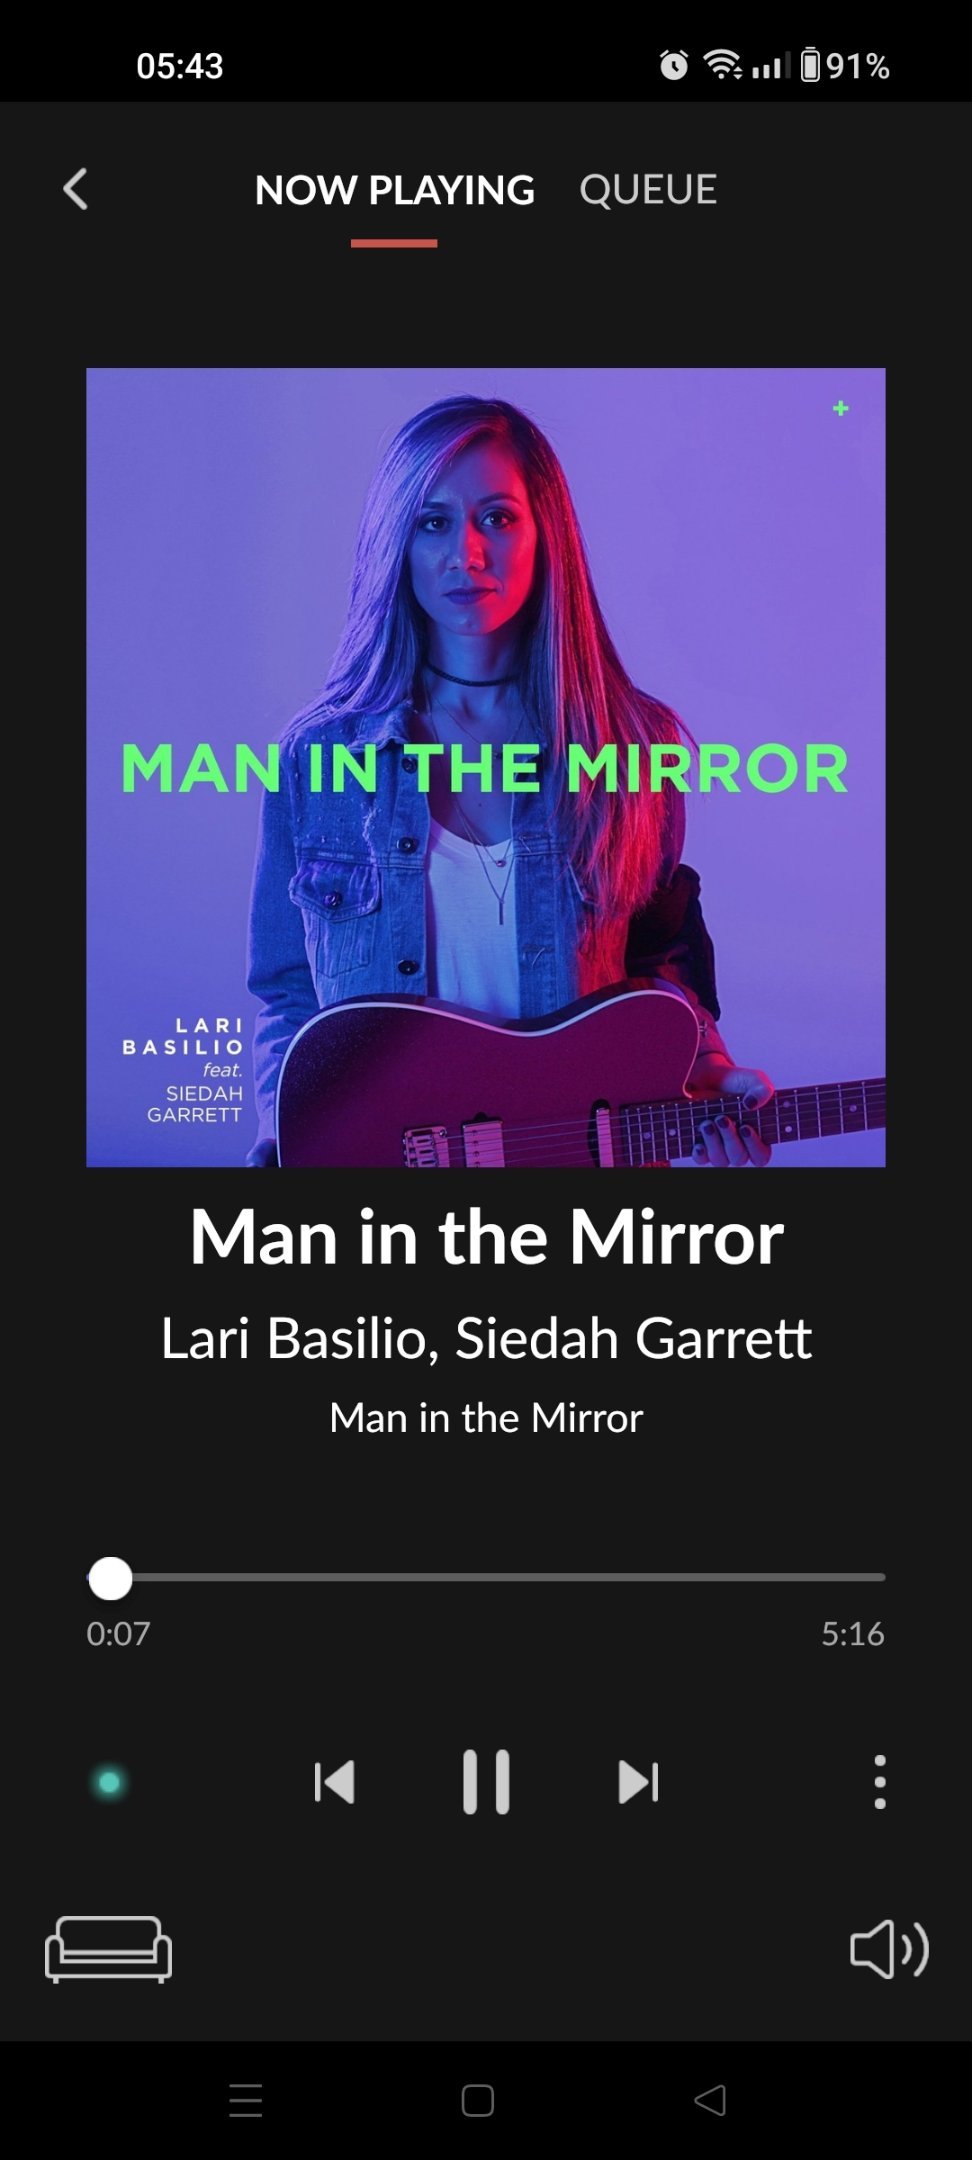Tap the Man in the Mirror album artwork
The width and height of the screenshot is (972, 2160).
pos(486,767)
